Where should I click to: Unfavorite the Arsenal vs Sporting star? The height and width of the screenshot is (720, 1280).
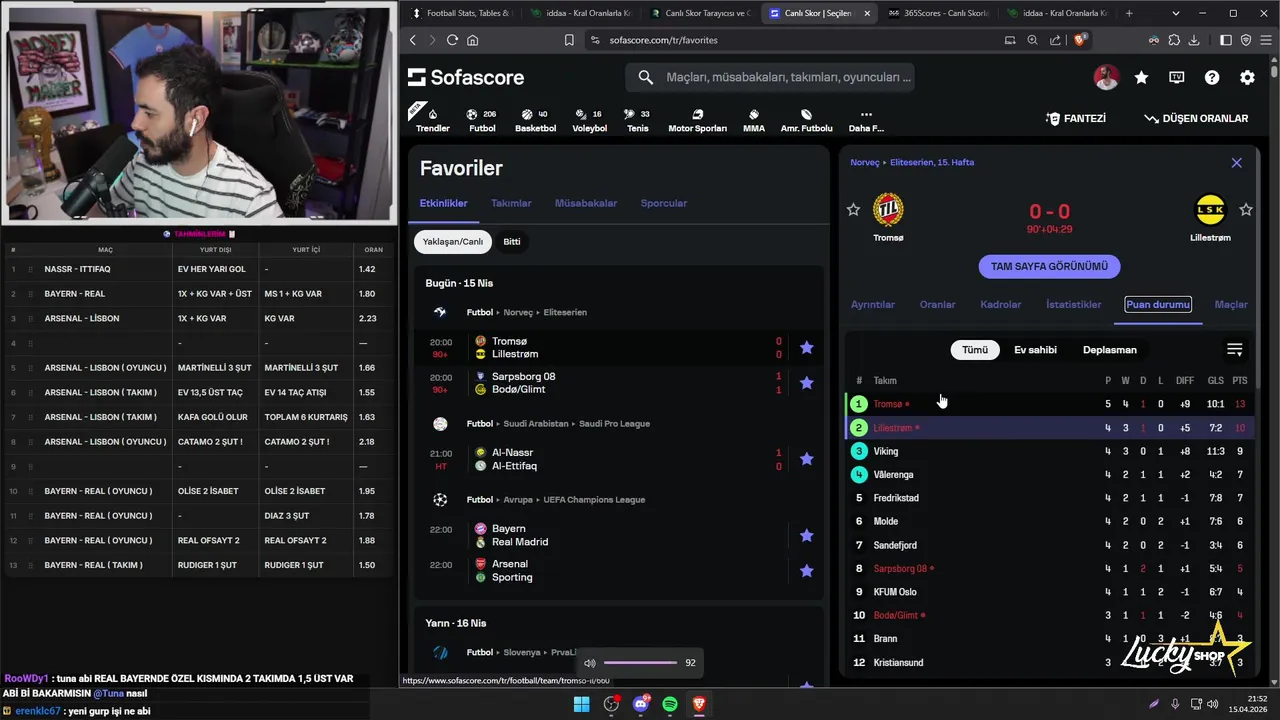[x=807, y=571]
